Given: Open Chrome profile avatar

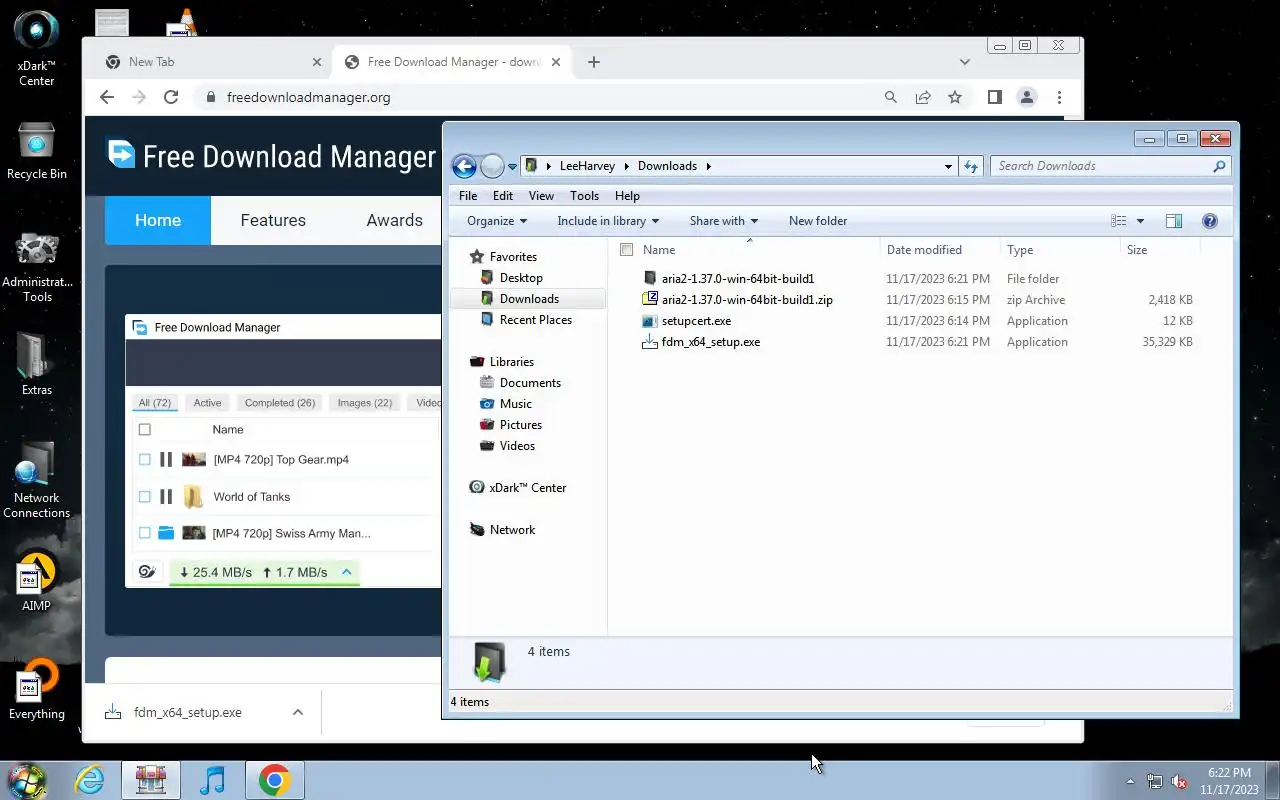Looking at the screenshot, I should tap(1027, 97).
